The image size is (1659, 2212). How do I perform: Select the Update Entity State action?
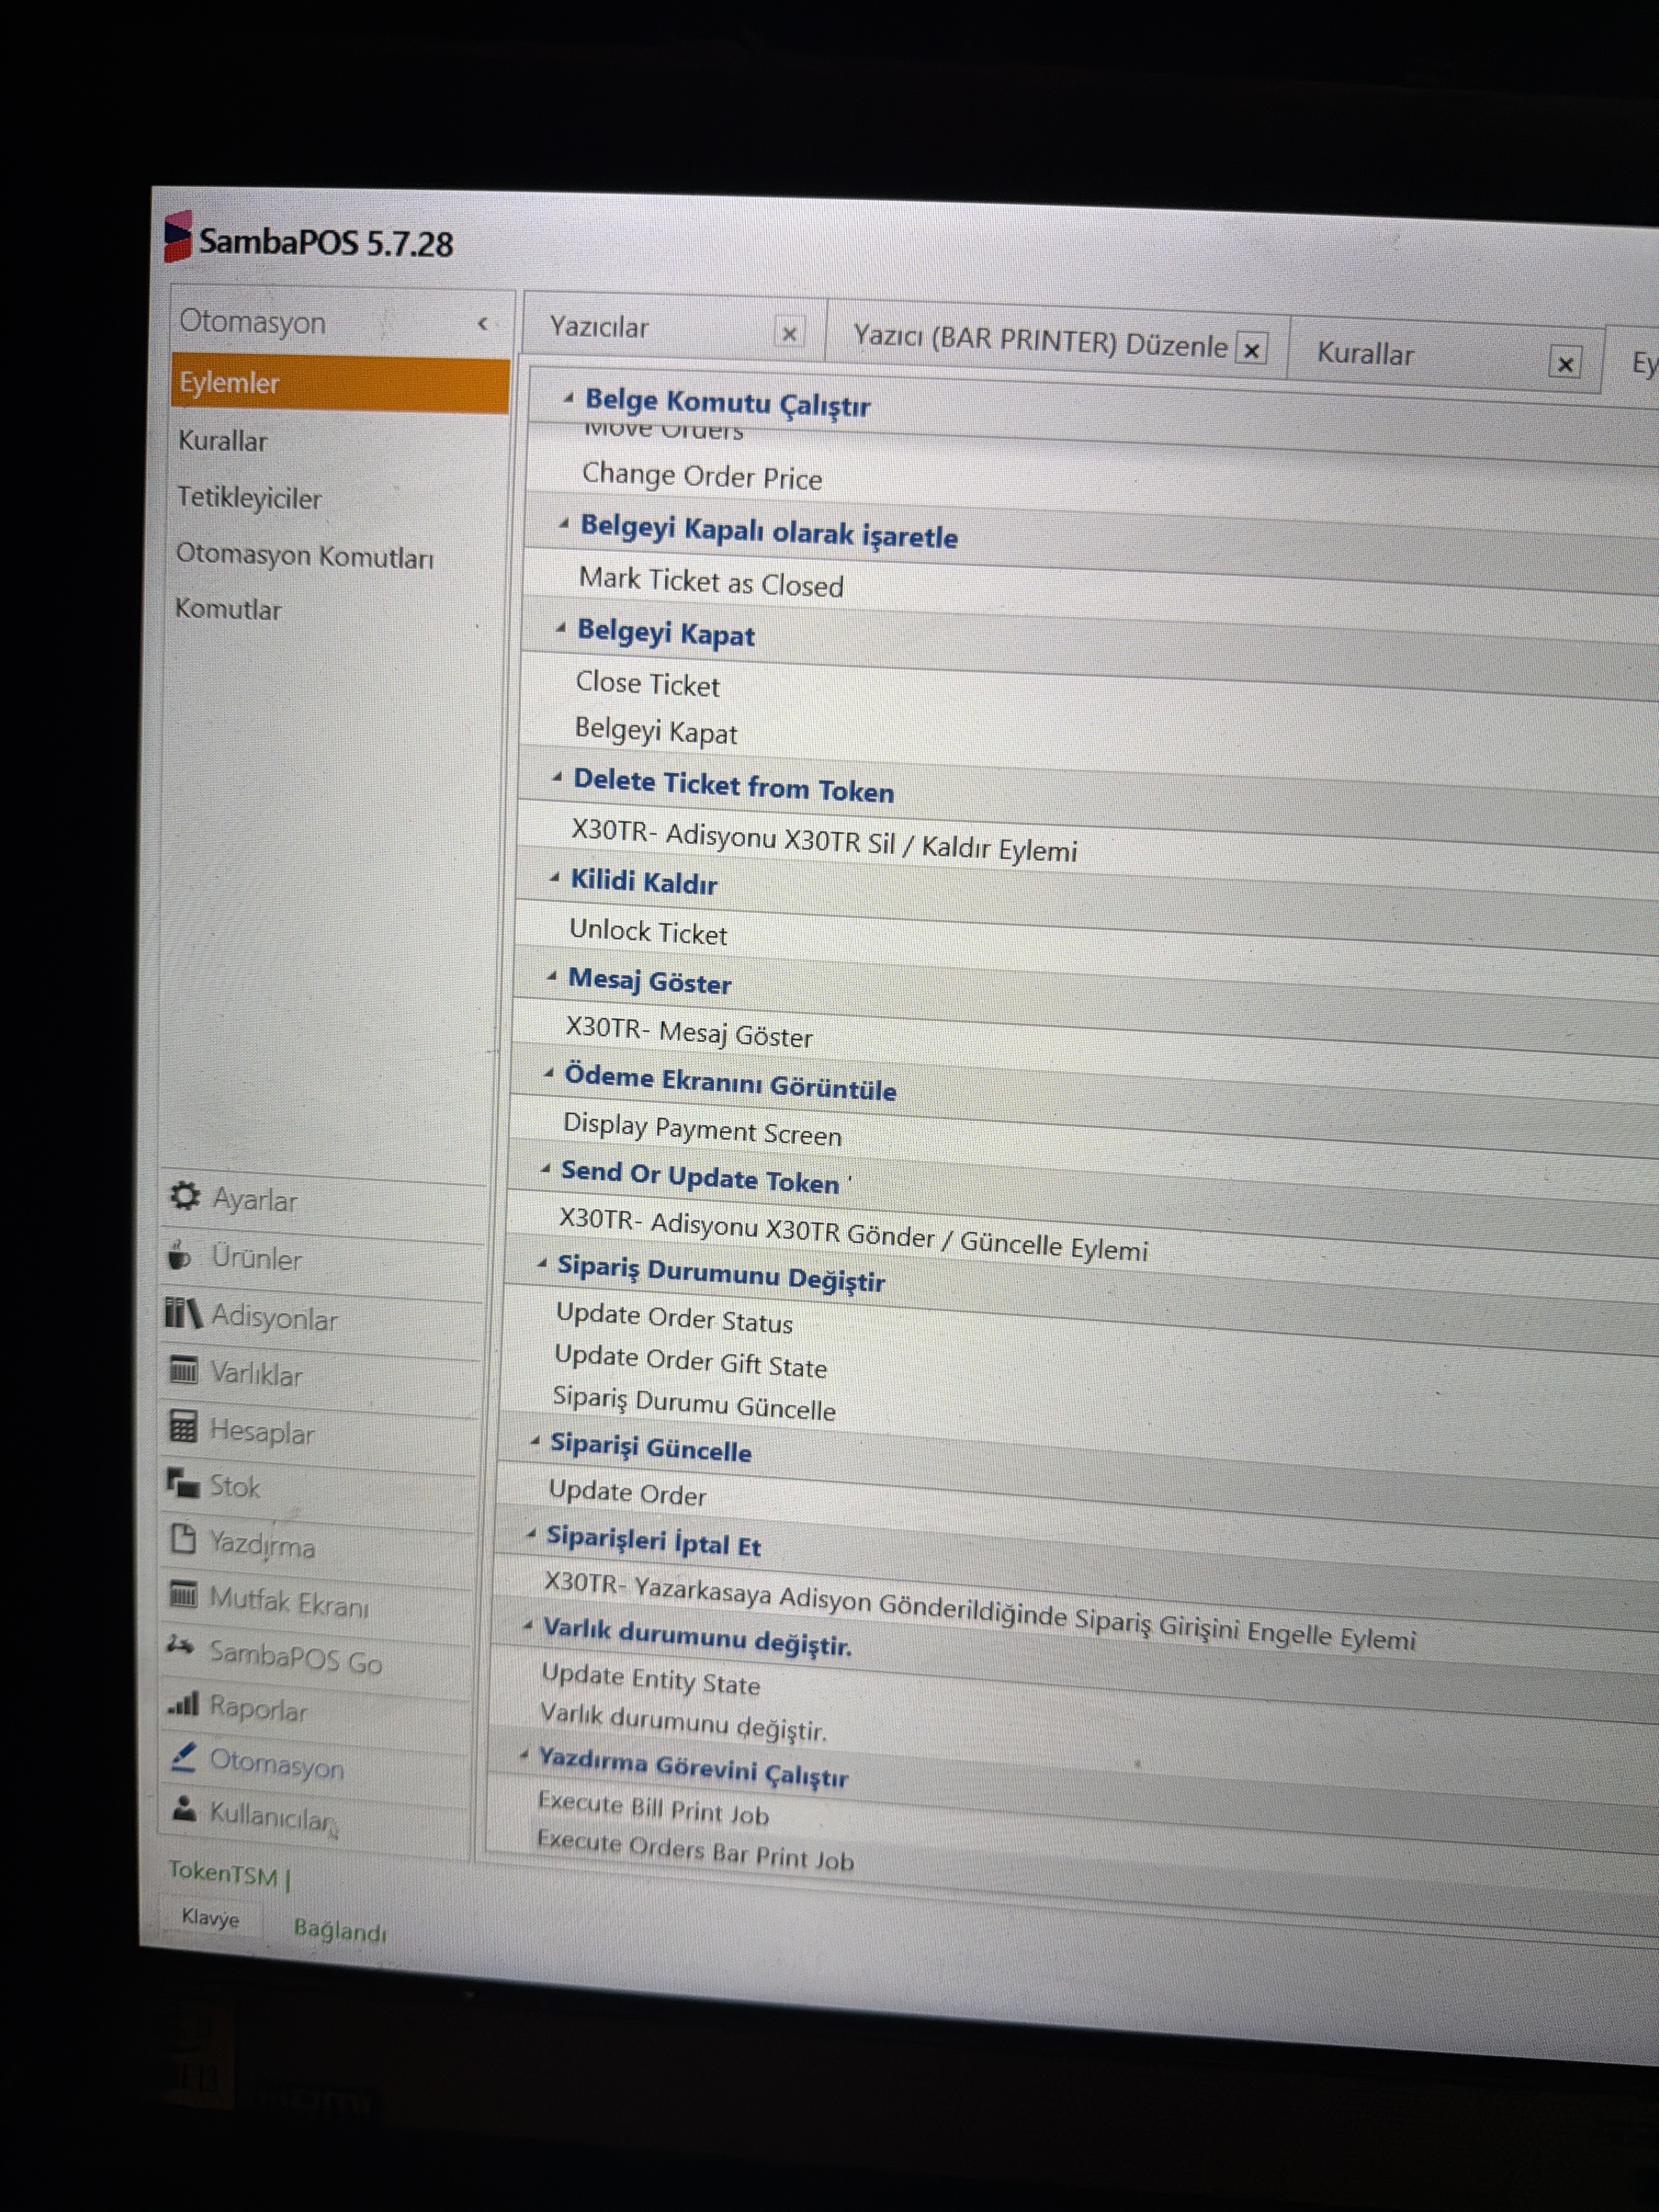click(x=650, y=1679)
